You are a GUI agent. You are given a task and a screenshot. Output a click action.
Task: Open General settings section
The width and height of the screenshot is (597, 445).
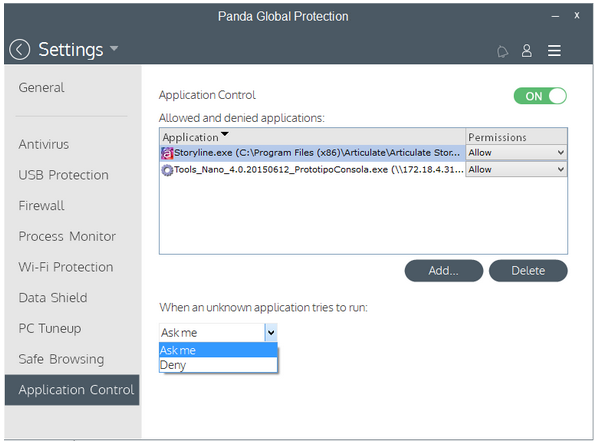click(42, 88)
